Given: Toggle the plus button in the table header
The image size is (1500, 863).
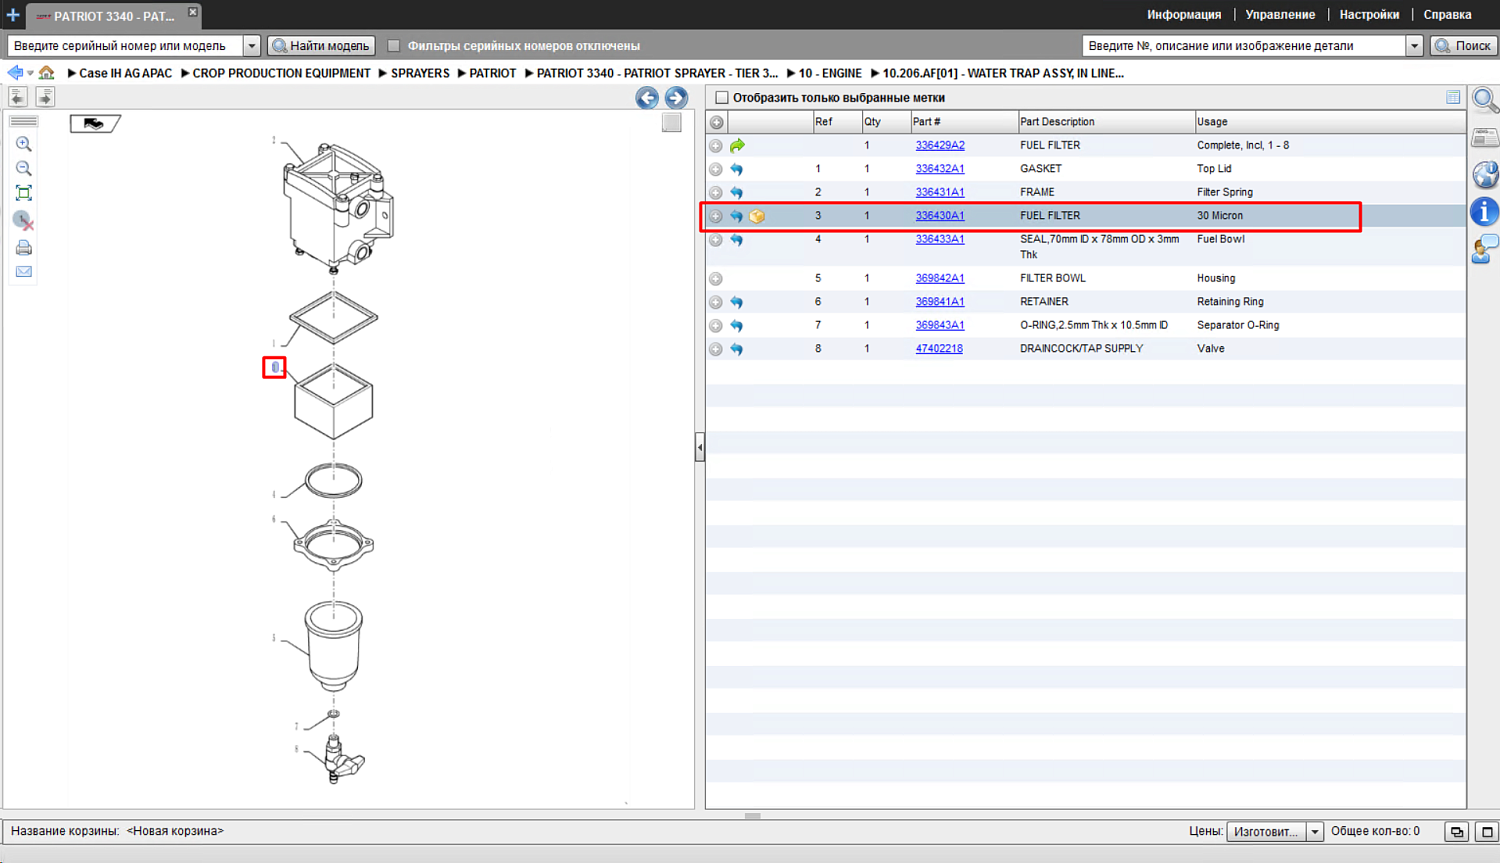Looking at the screenshot, I should 717,122.
